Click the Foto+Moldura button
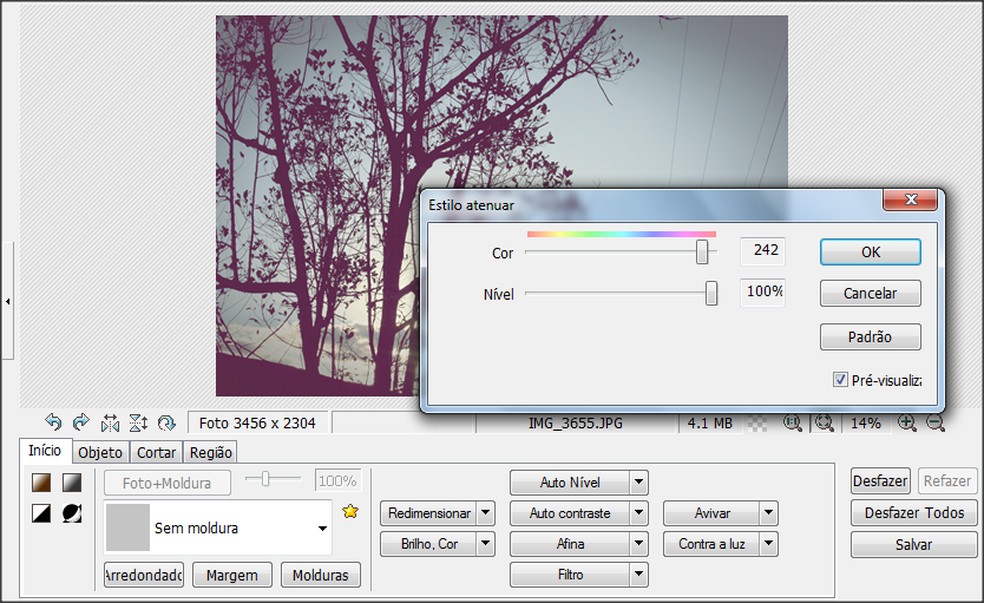The height and width of the screenshot is (603, 984). coord(167,483)
